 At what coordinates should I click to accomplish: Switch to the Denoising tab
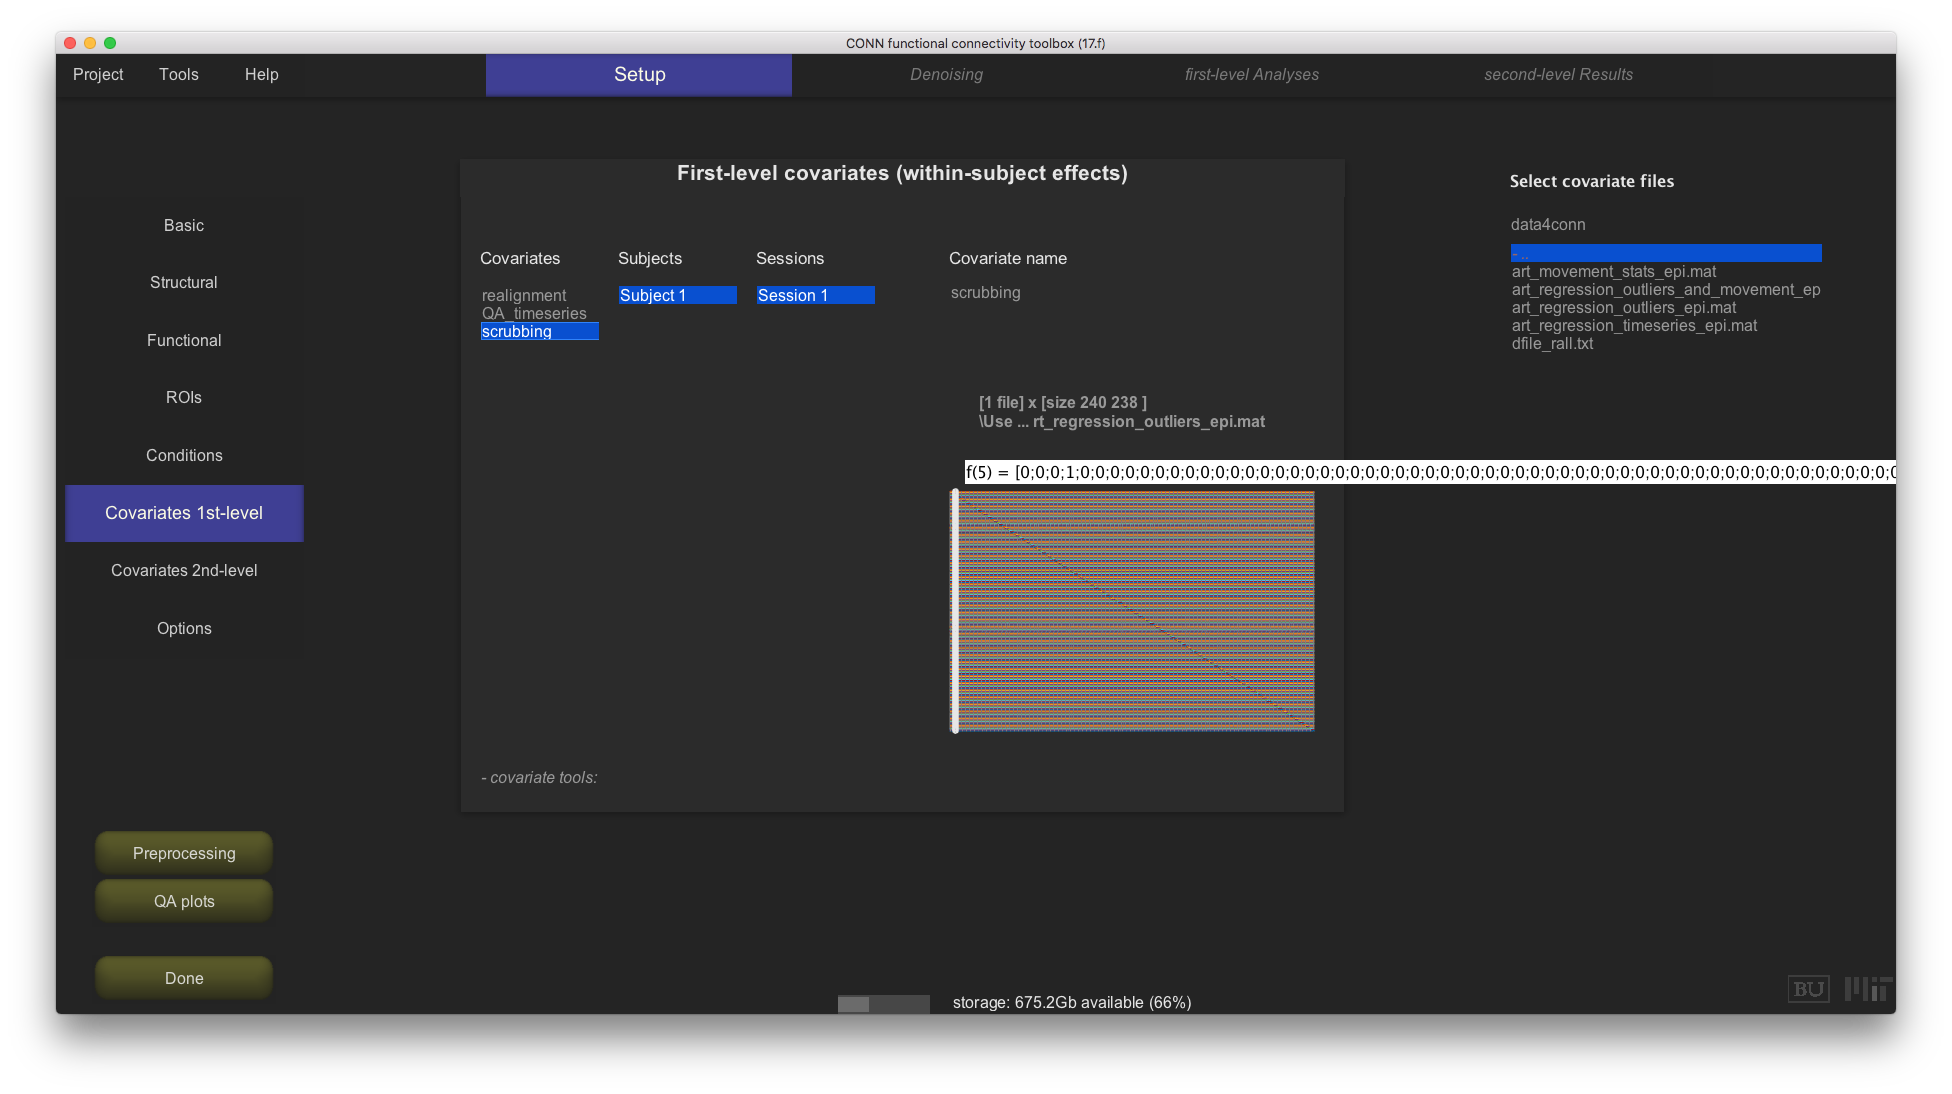pos(946,74)
